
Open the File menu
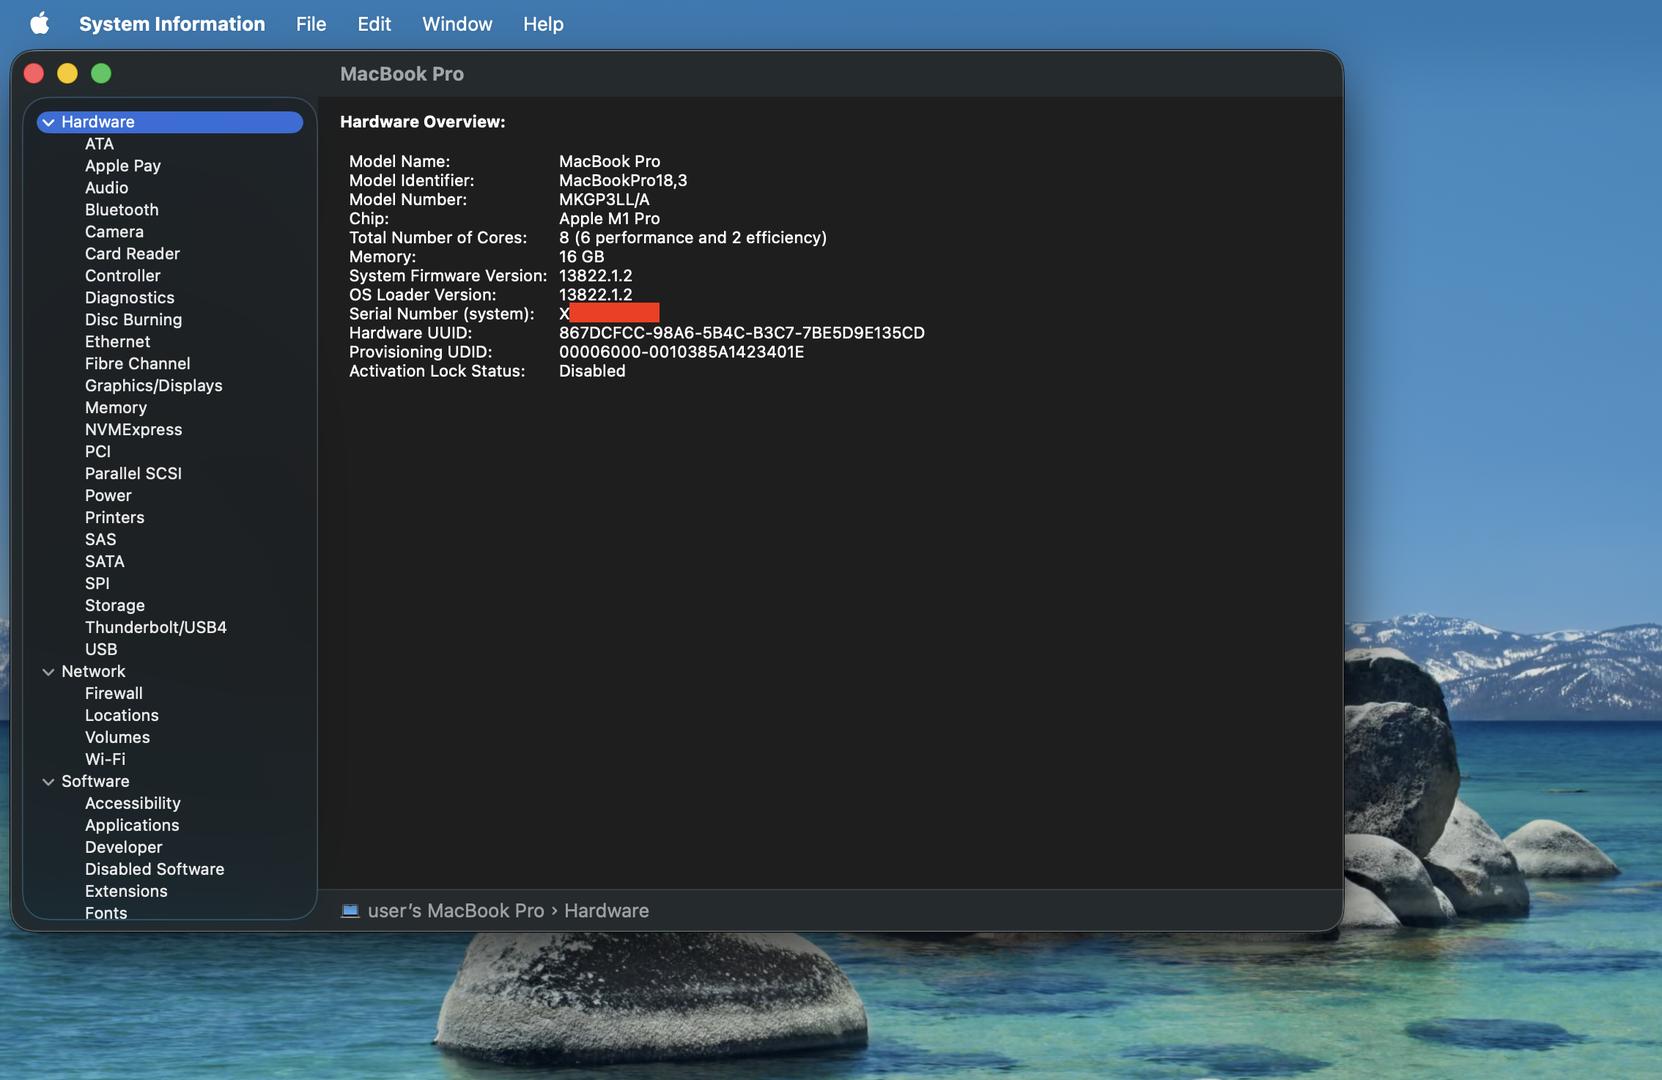click(311, 24)
